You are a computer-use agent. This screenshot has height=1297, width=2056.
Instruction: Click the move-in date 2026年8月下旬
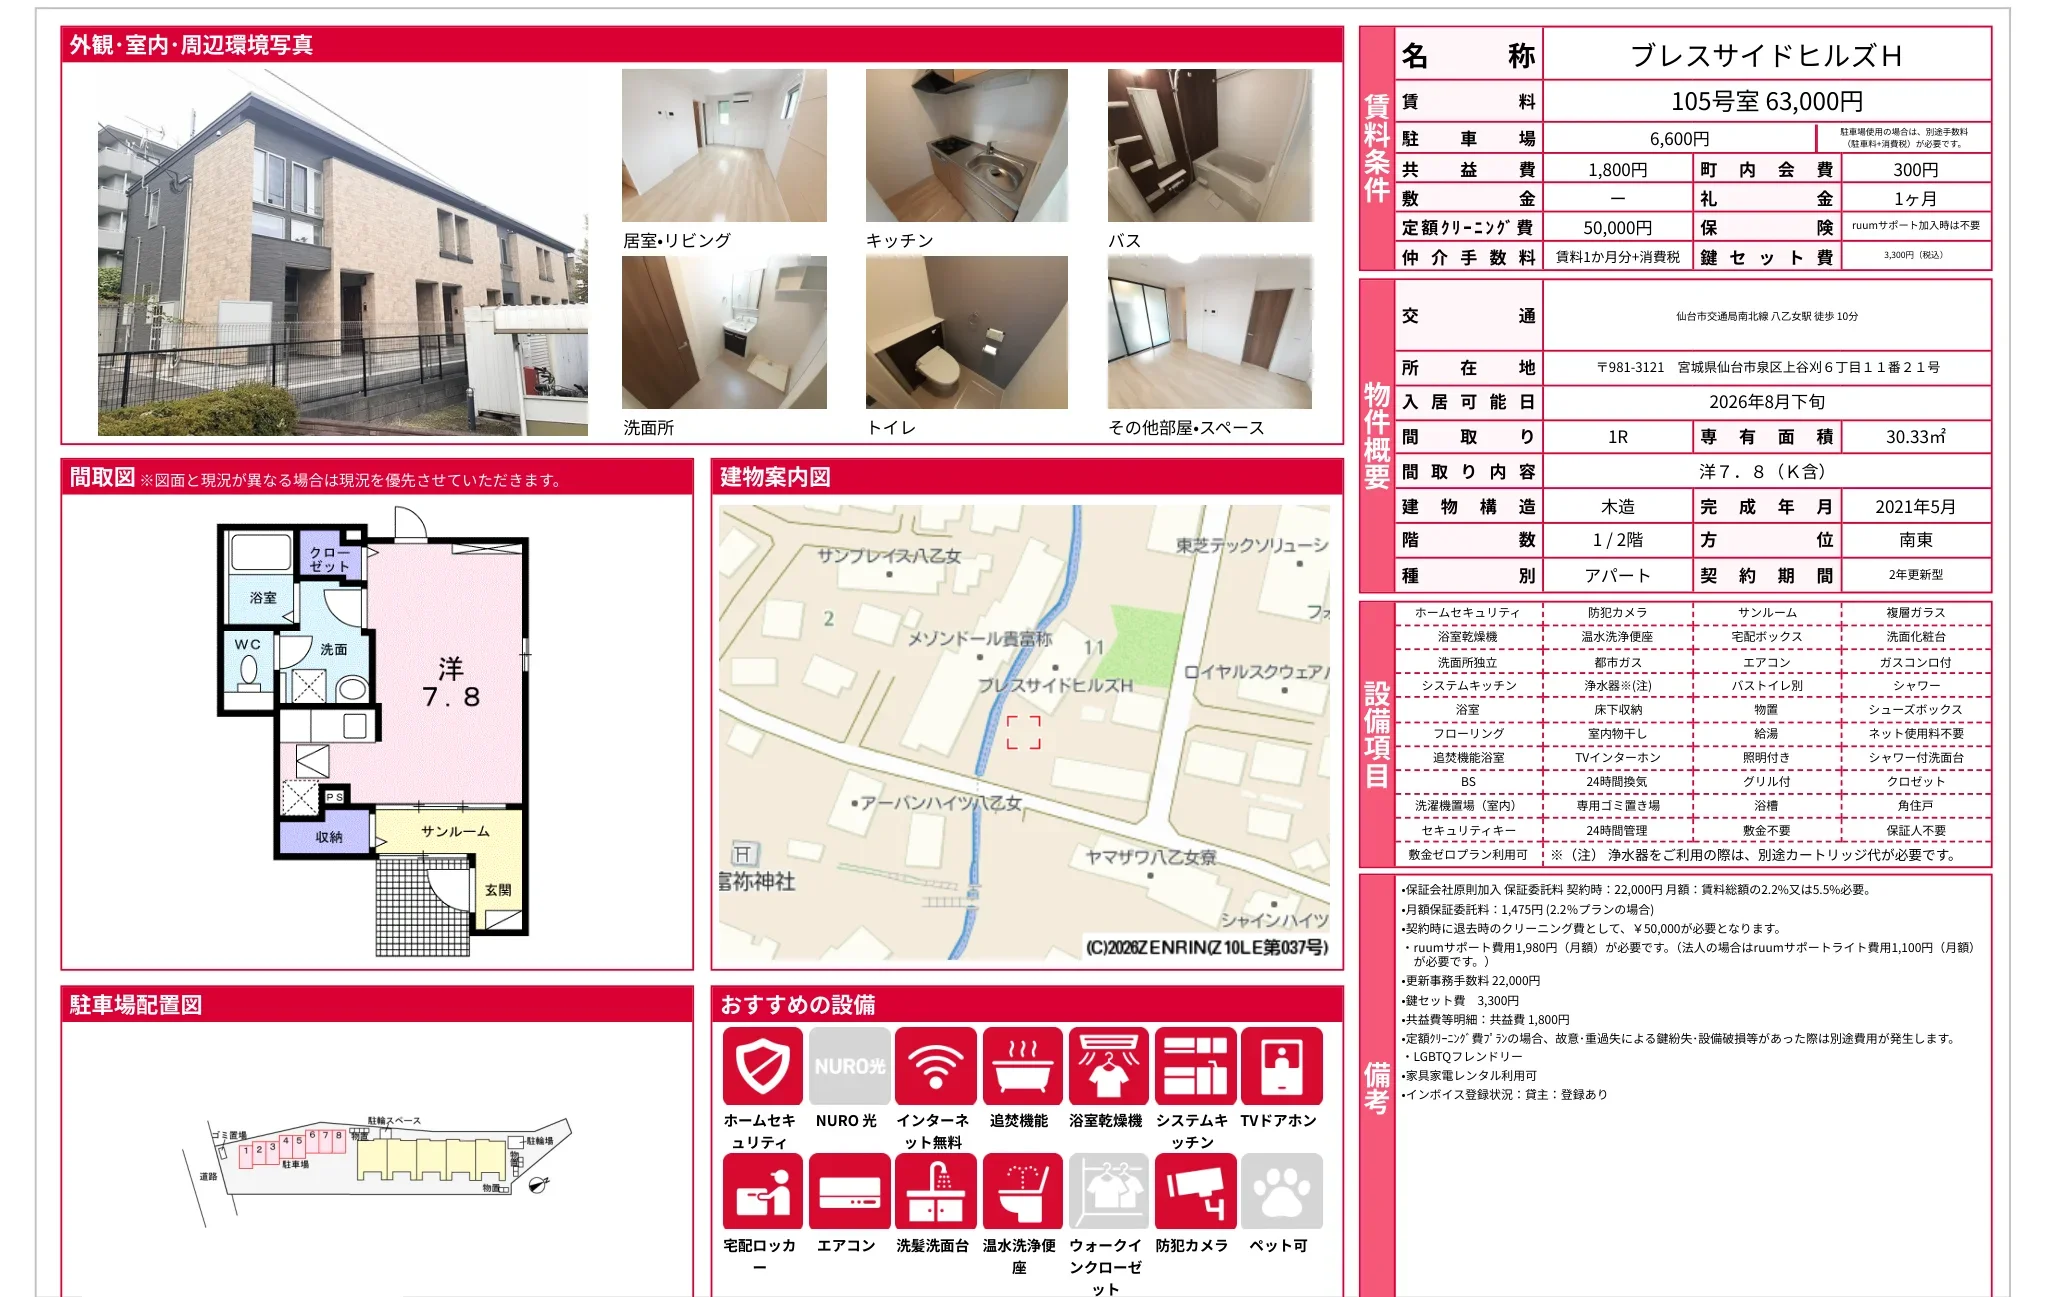[x=1766, y=402]
